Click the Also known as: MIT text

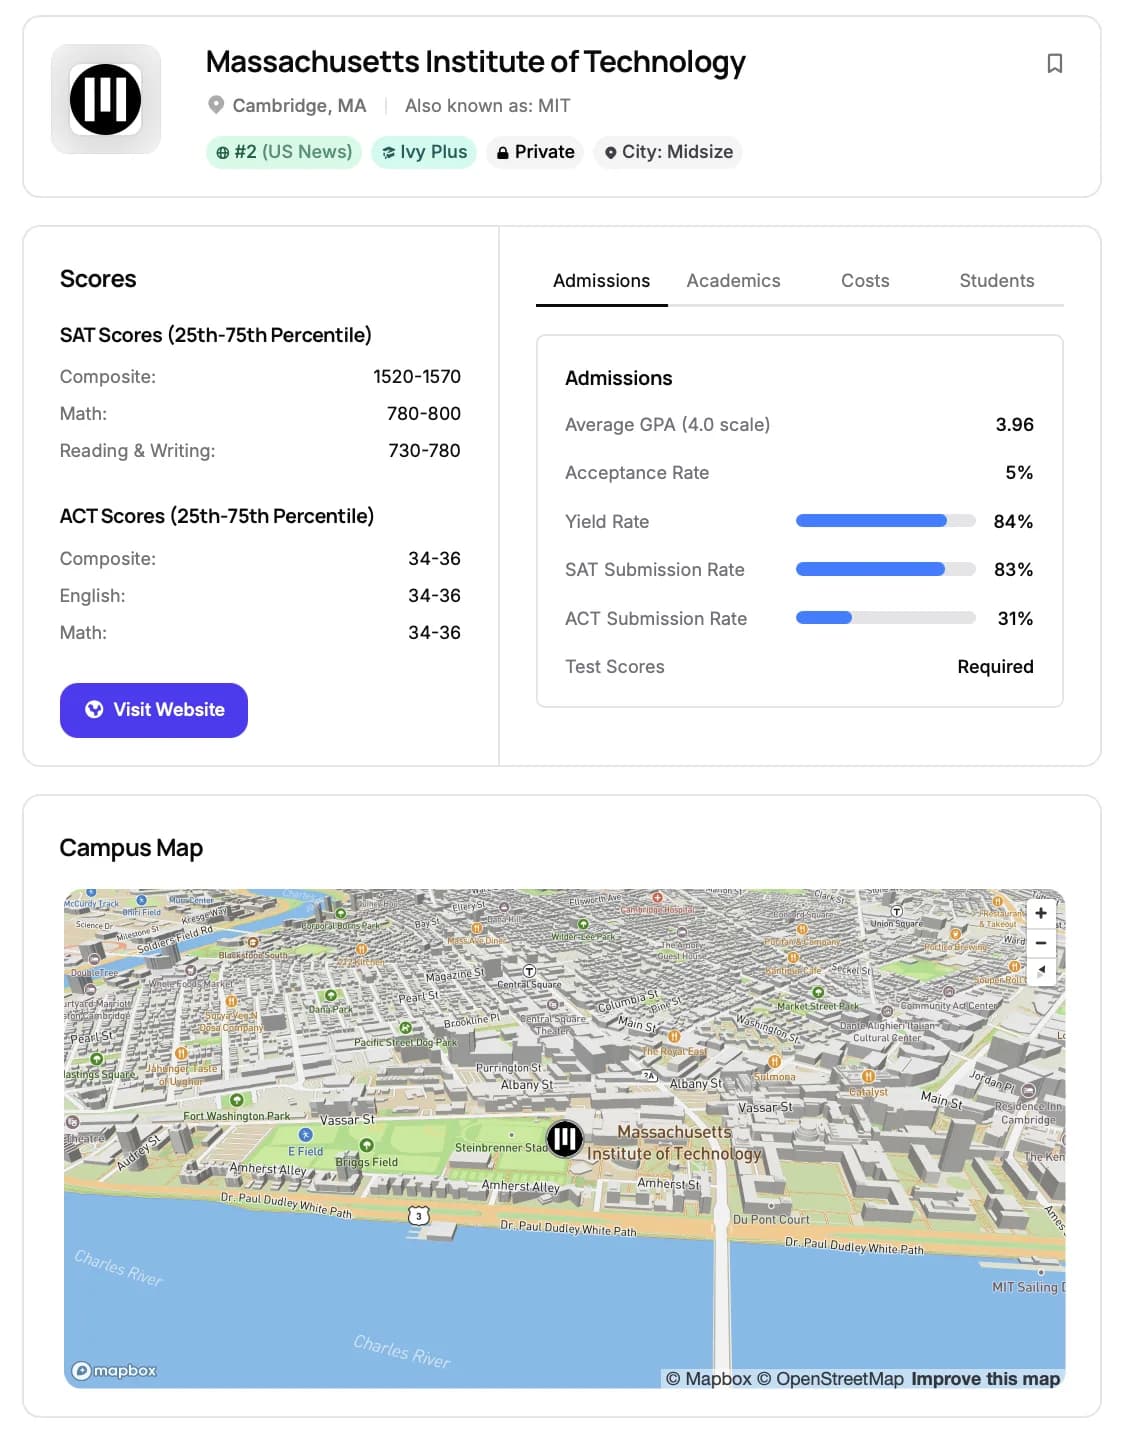click(x=487, y=106)
